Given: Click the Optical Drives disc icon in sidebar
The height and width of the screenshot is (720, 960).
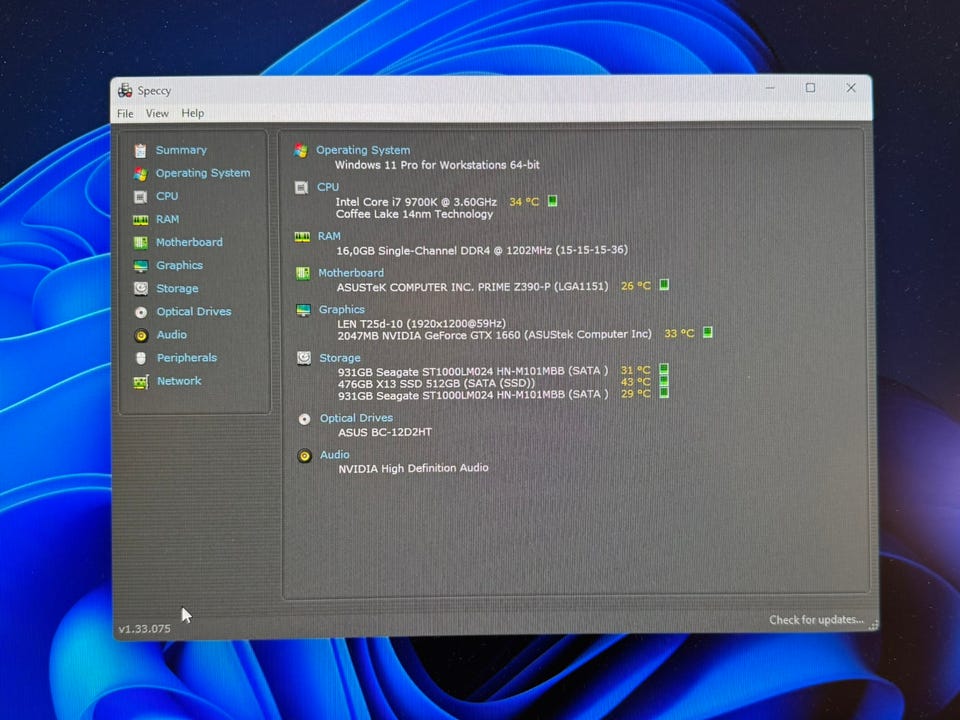Looking at the screenshot, I should [x=141, y=312].
